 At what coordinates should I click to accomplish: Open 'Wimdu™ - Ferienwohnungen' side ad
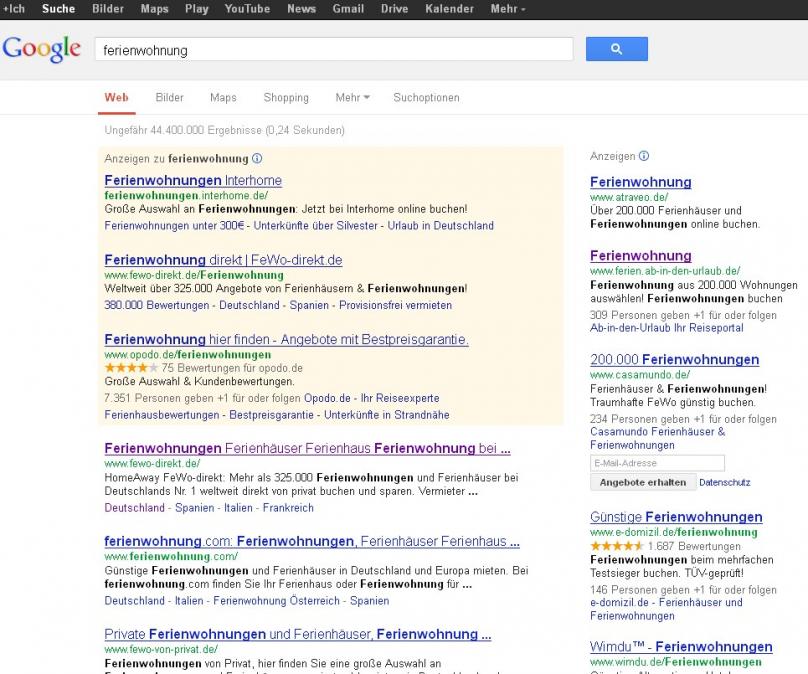pos(681,647)
